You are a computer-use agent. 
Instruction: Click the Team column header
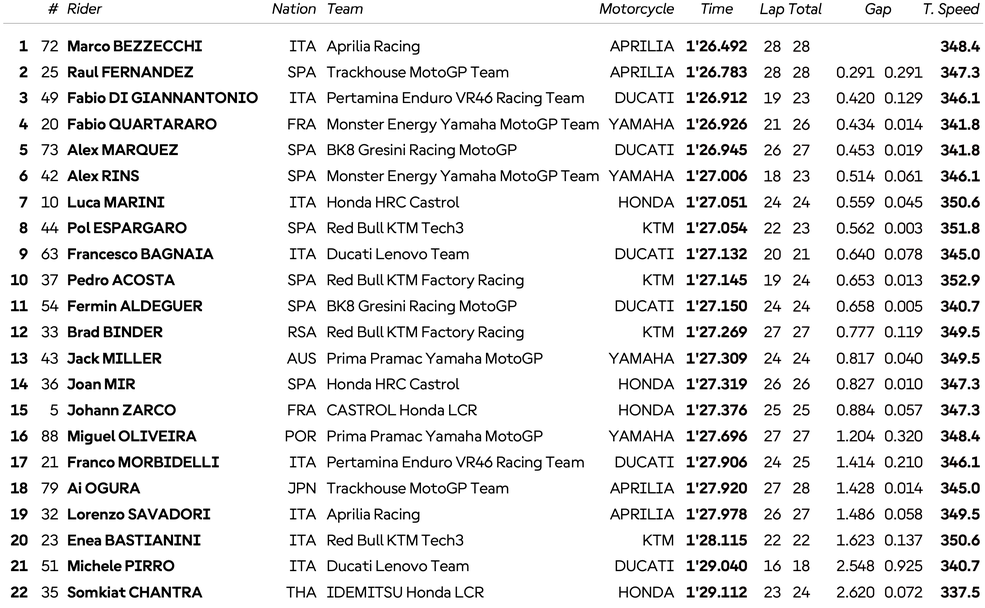point(345,9)
